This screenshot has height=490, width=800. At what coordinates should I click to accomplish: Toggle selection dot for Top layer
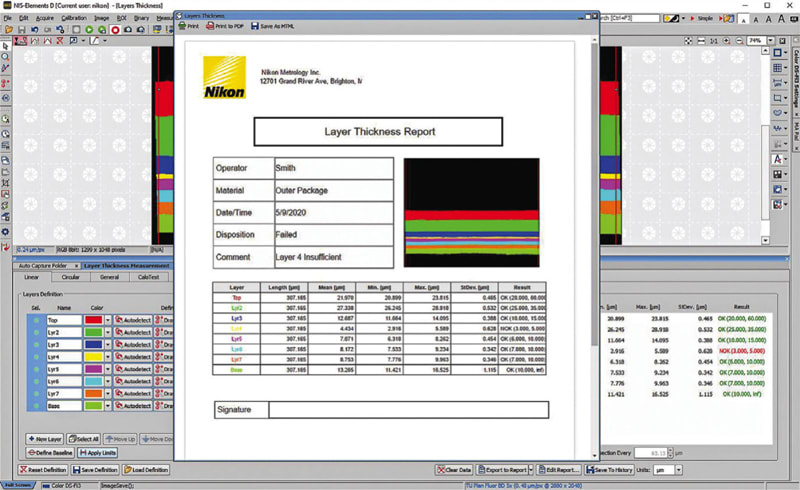click(36, 320)
